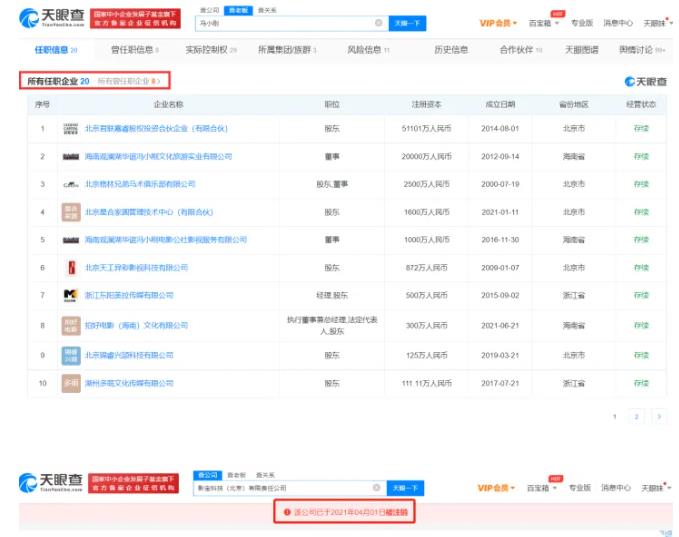Viewport: 679px width, 537px height.
Task: Switch to the 所属集团/族群 tab
Action: [287, 50]
